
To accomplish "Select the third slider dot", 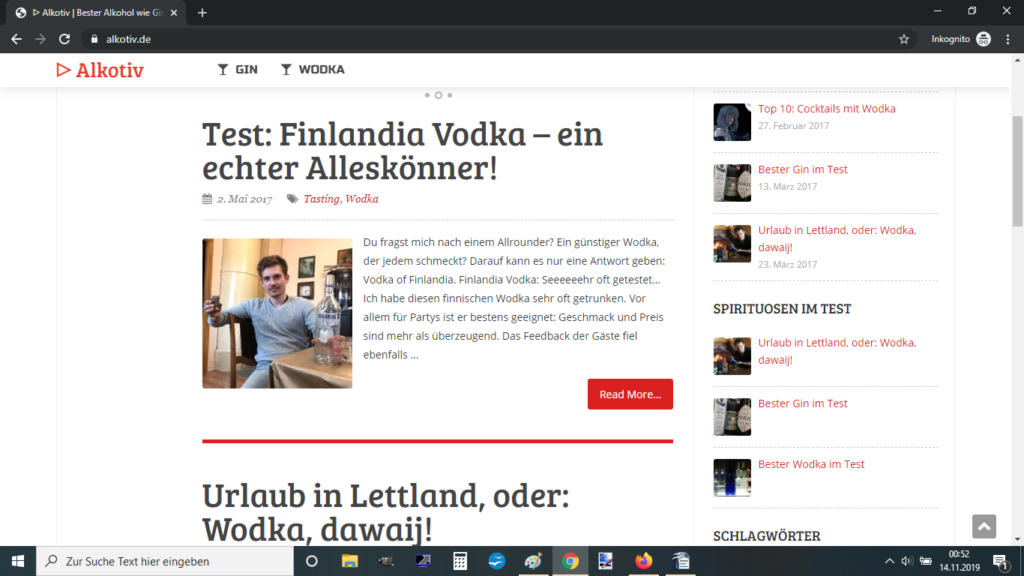I will pyautogui.click(x=449, y=95).
